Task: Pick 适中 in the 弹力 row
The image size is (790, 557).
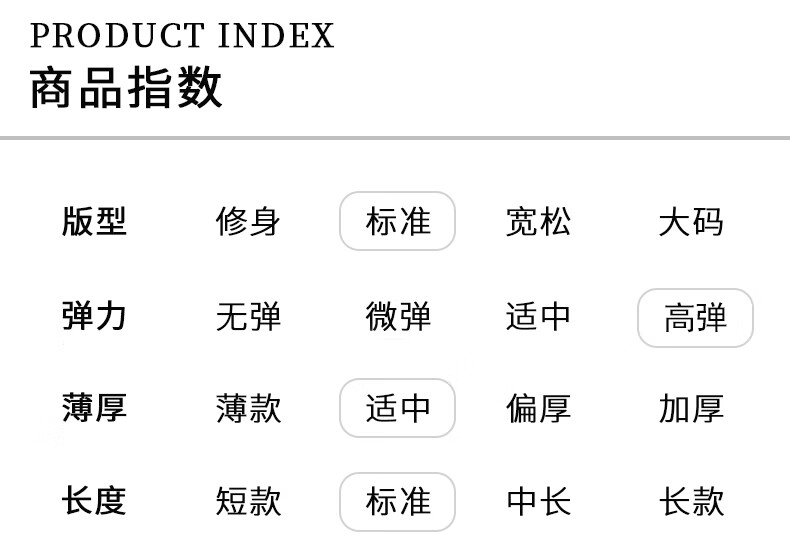Action: pos(539,317)
